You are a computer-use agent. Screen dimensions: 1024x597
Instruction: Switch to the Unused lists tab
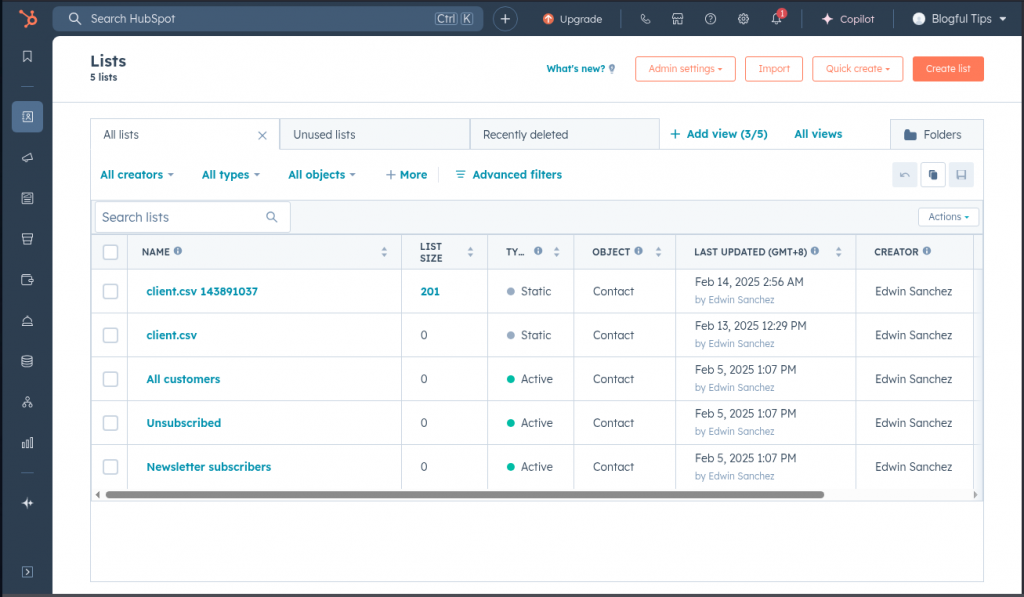pos(375,135)
